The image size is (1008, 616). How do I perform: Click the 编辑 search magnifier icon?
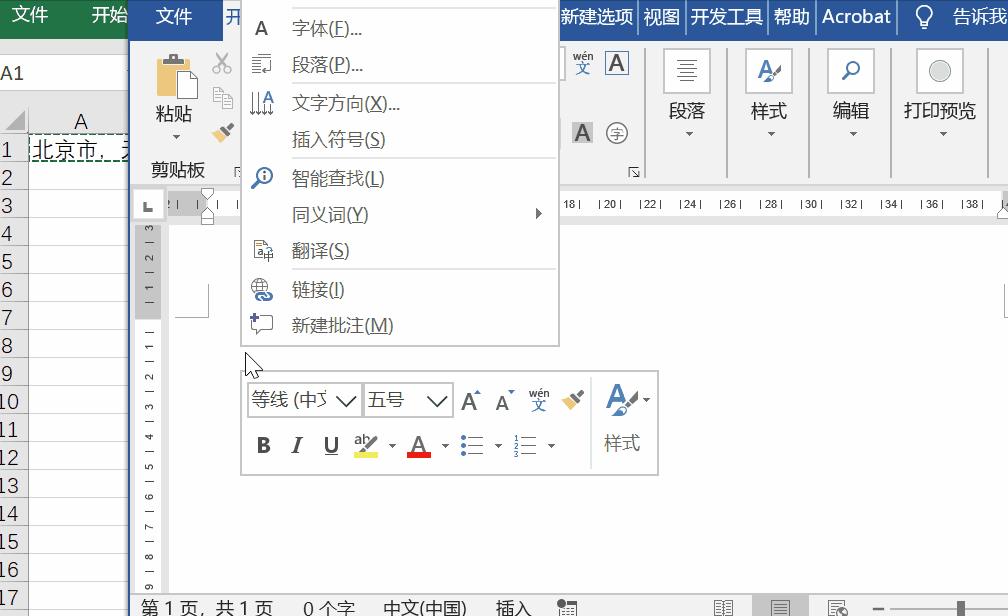(x=851, y=71)
